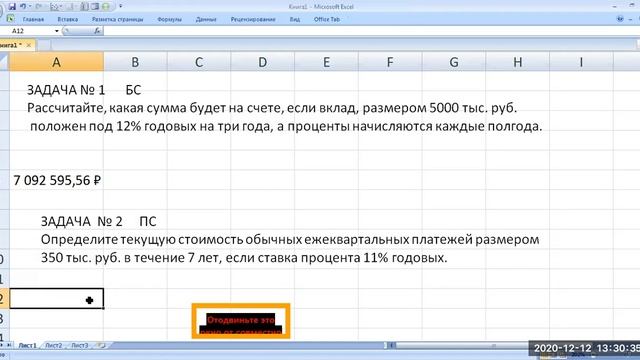This screenshot has height=360, width=640.
Task: Click the line starting with 350 тыс. руб.
Action: click(x=244, y=258)
